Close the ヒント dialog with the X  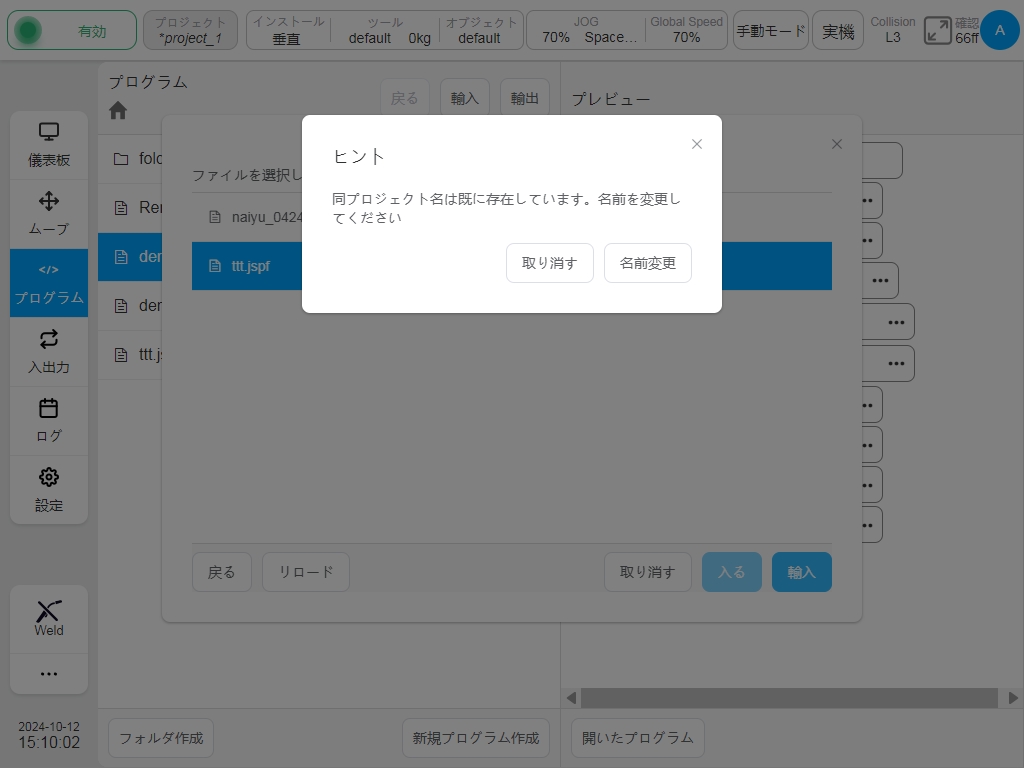[x=697, y=144]
